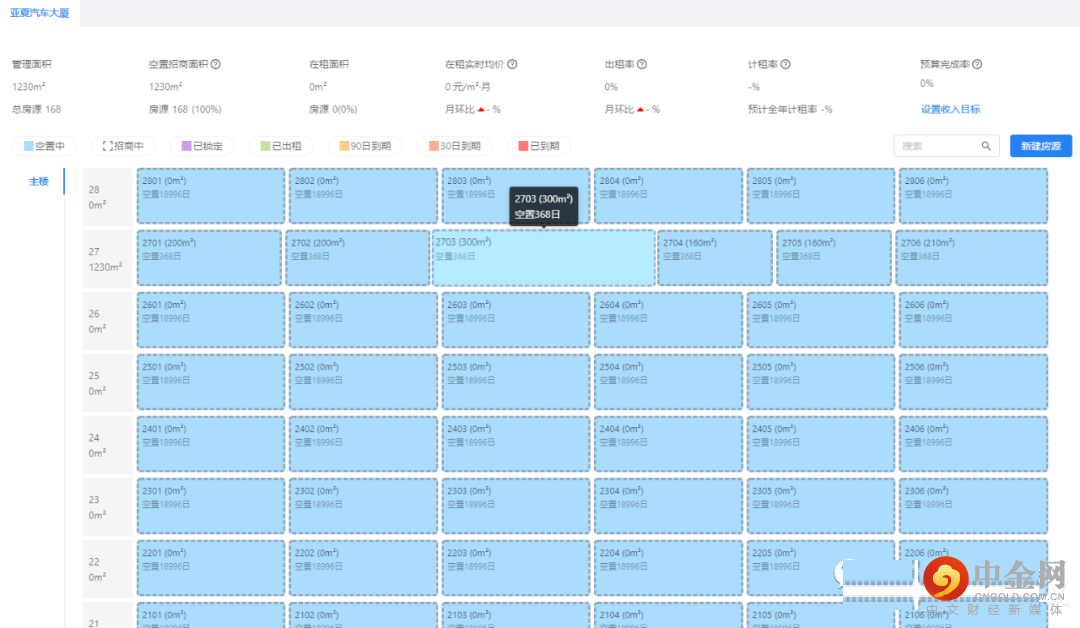The image size is (1080, 628).
Task: Select room 2802 cell
Action: pos(363,196)
